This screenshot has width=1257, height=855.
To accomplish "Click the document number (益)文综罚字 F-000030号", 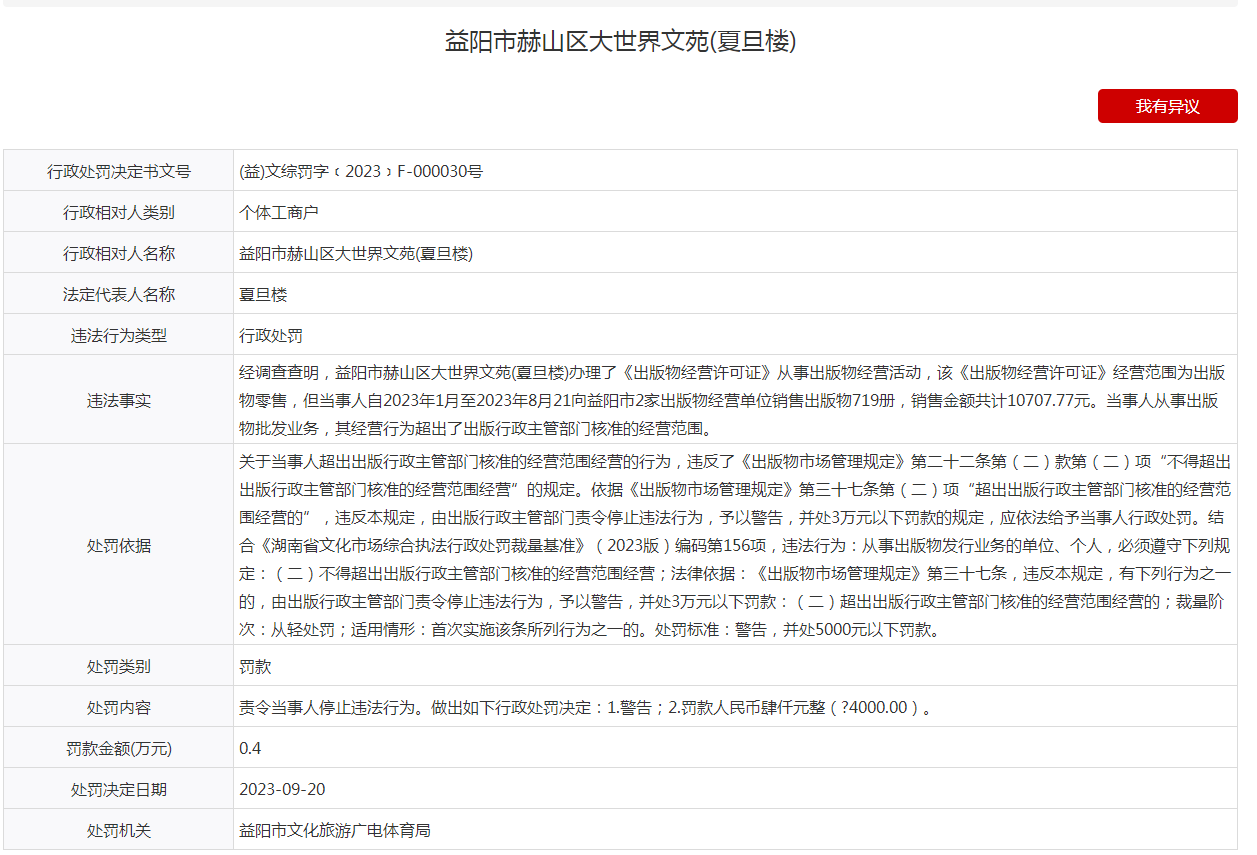I will tap(361, 171).
